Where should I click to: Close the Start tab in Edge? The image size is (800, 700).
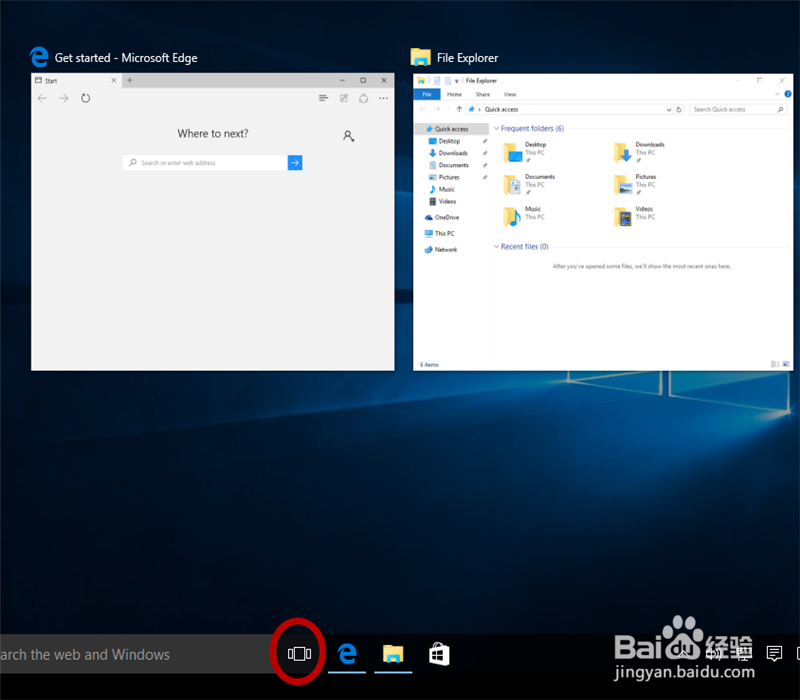coord(114,80)
